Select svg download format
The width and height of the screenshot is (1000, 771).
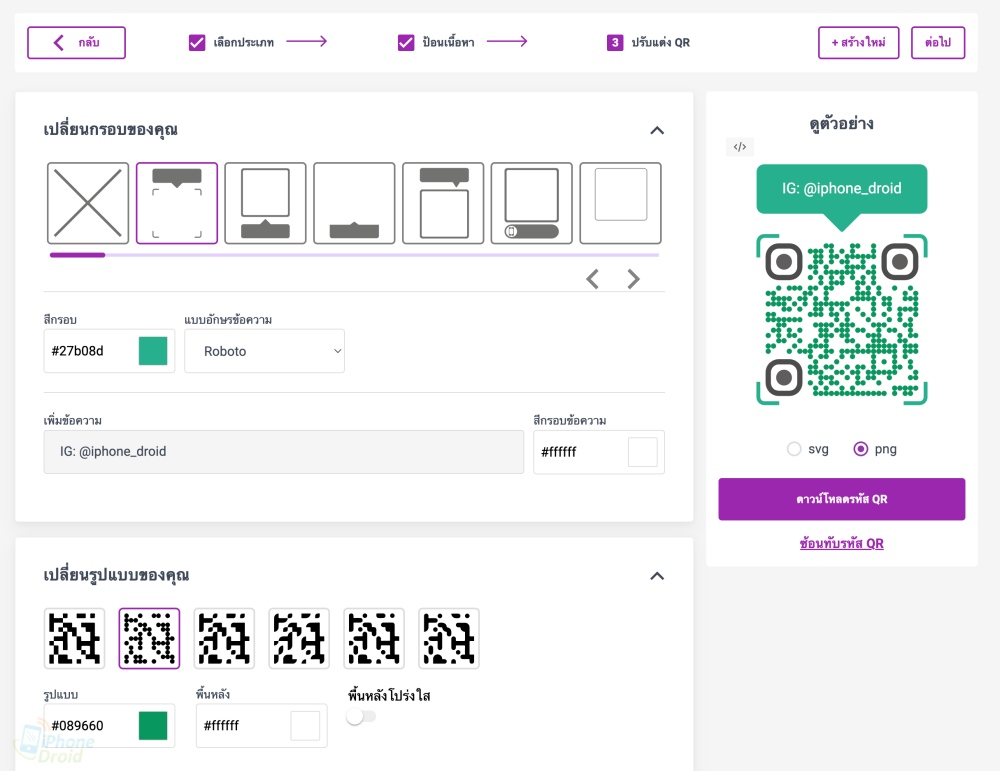pyautogui.click(x=794, y=449)
